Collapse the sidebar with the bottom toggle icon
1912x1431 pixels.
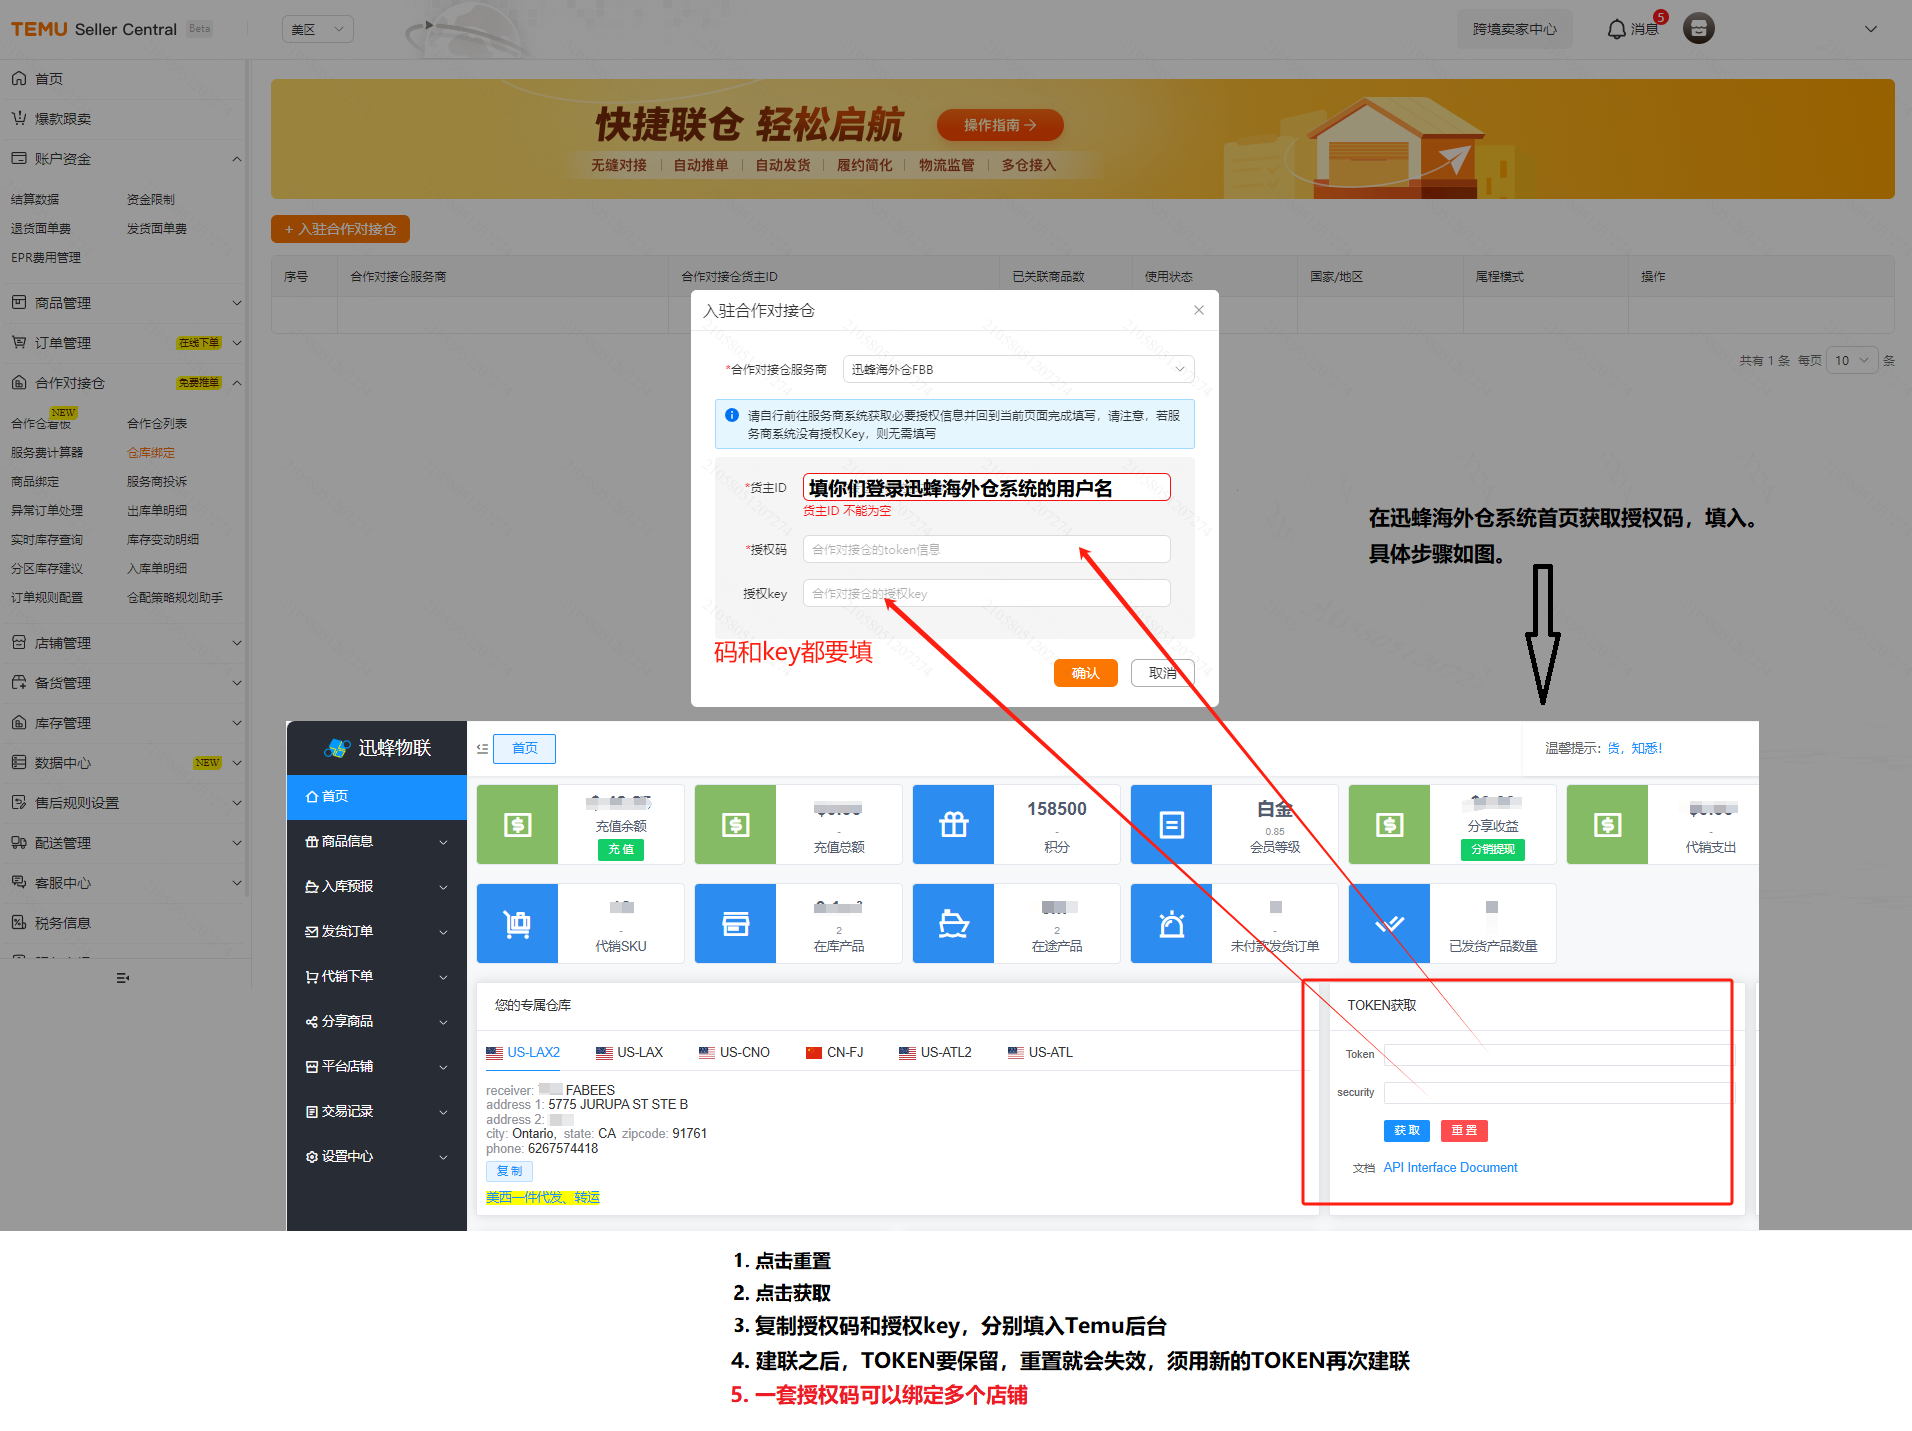pyautogui.click(x=123, y=978)
